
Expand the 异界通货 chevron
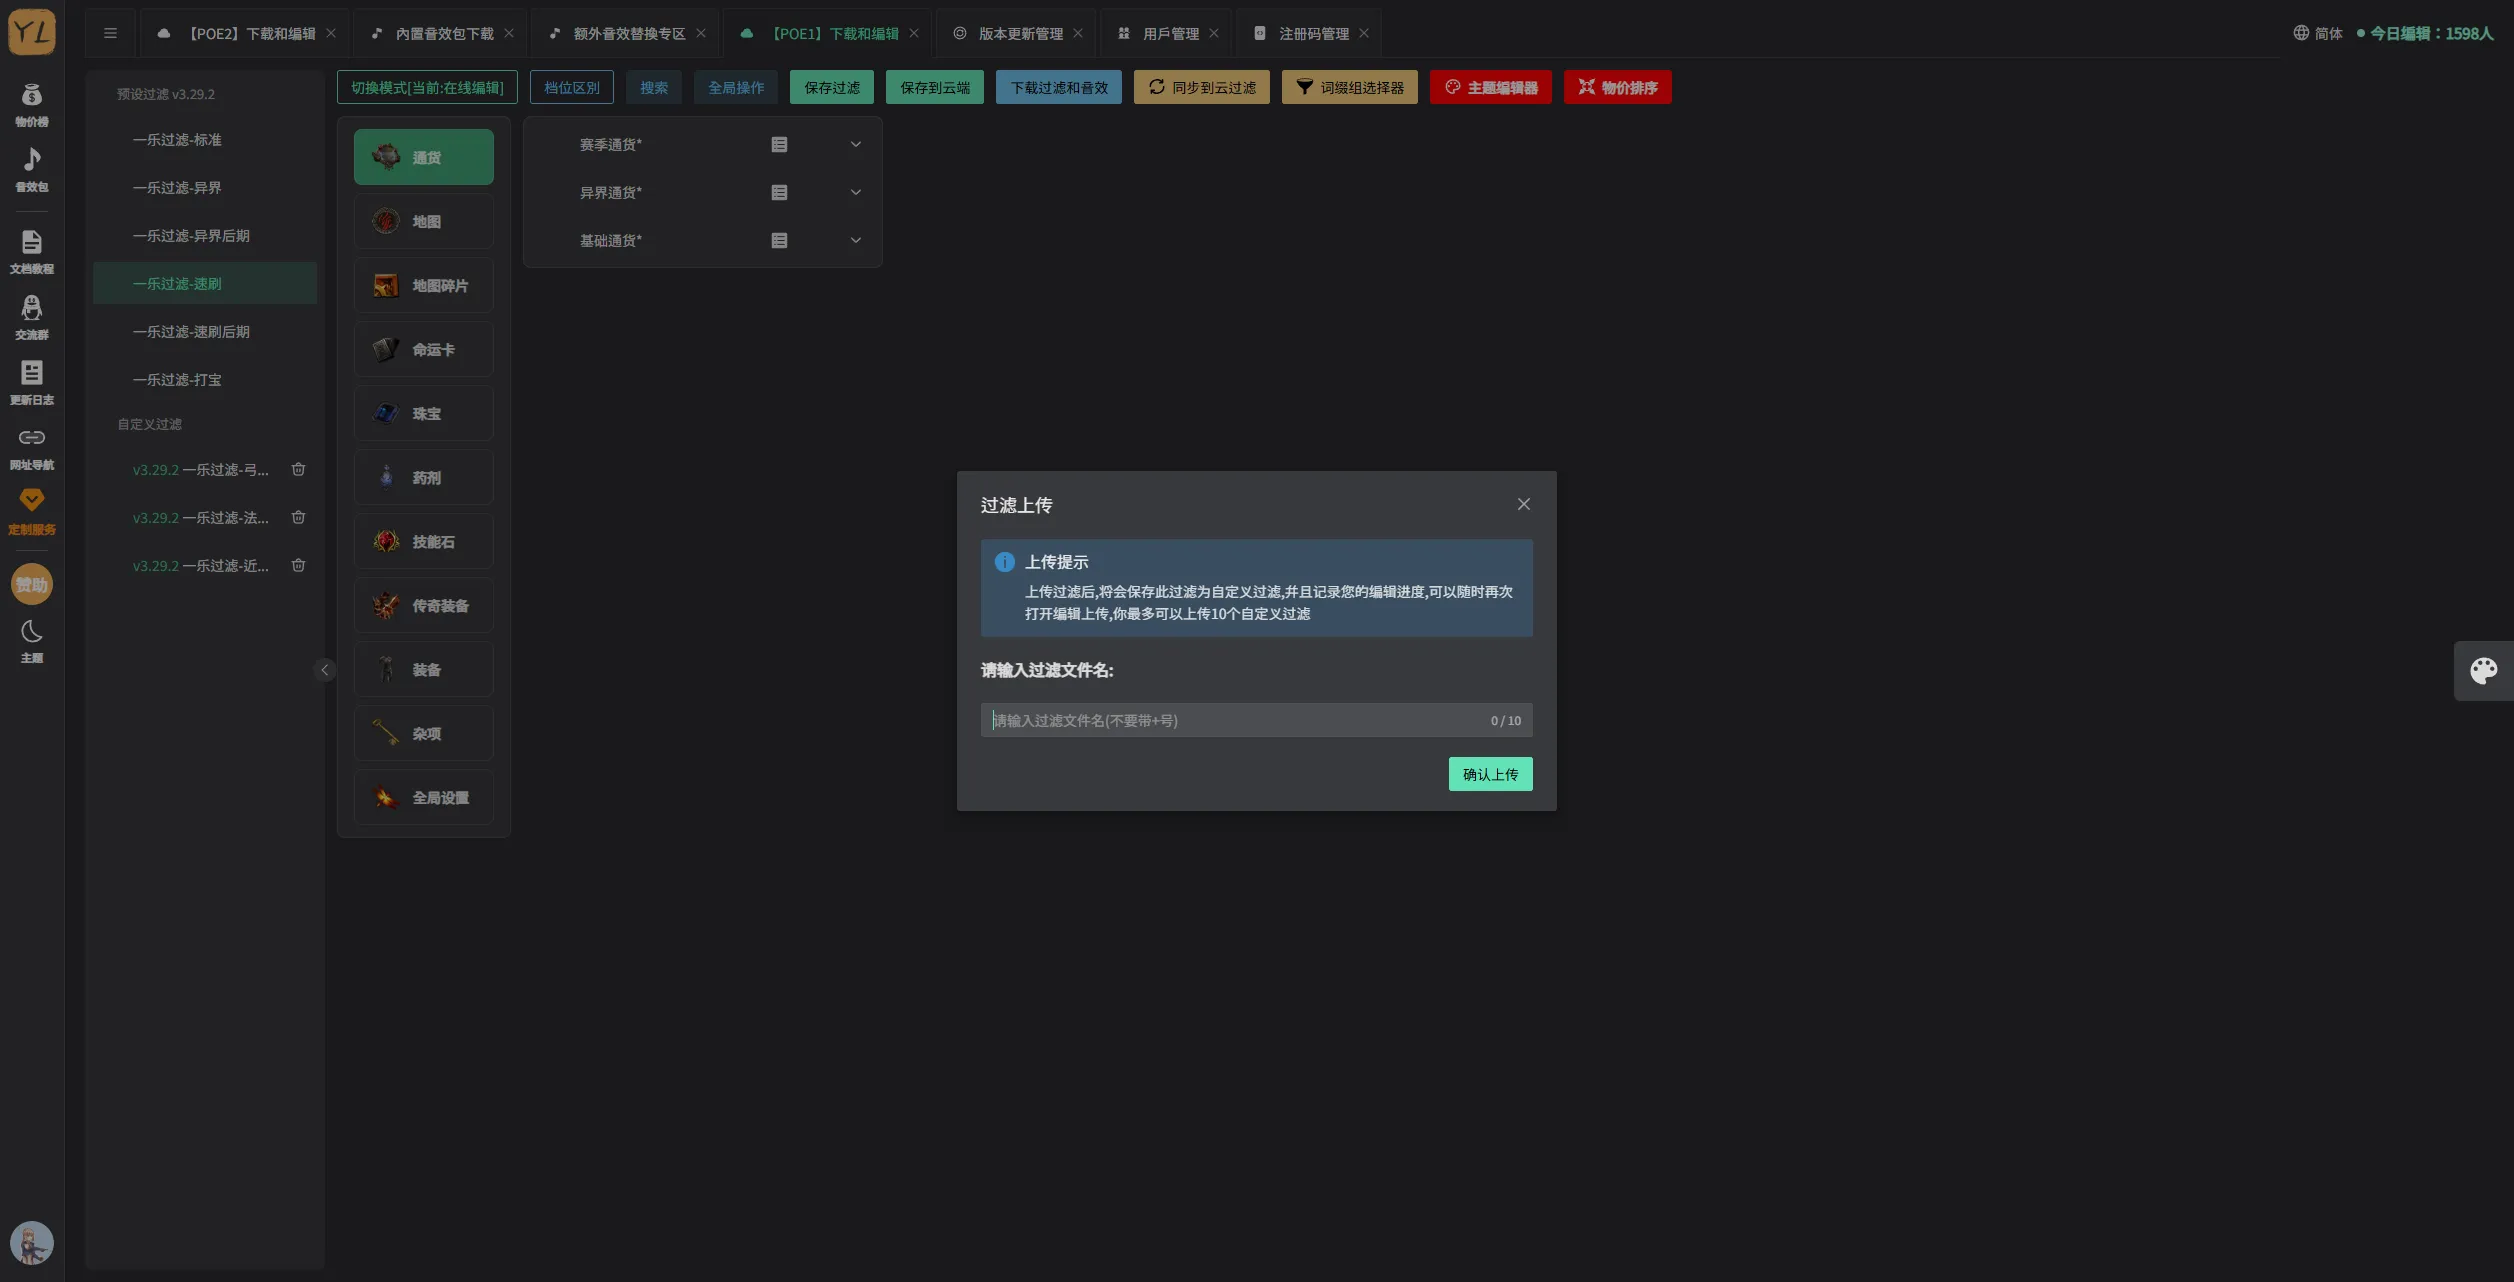pyautogui.click(x=856, y=192)
